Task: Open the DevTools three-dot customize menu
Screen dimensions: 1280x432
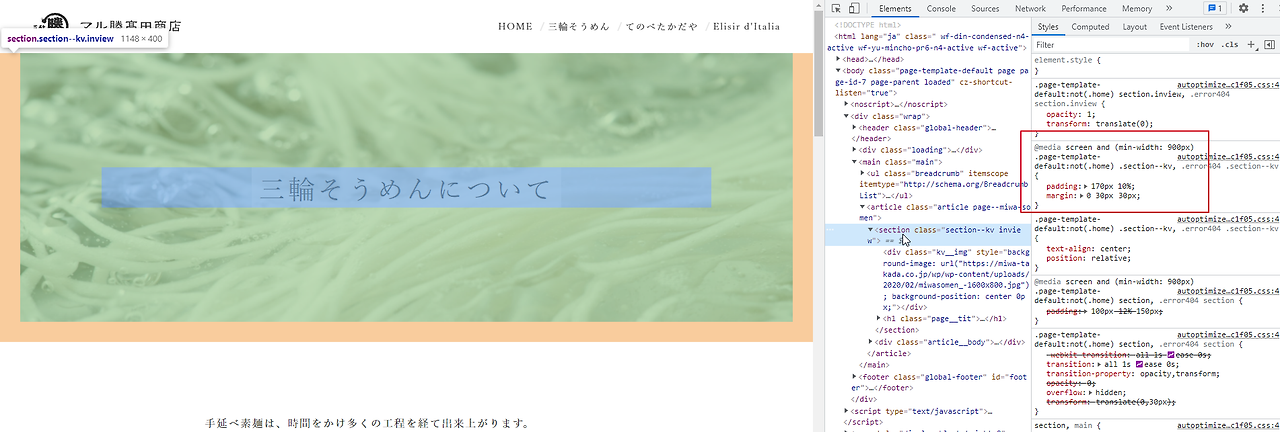Action: pyautogui.click(x=1262, y=8)
